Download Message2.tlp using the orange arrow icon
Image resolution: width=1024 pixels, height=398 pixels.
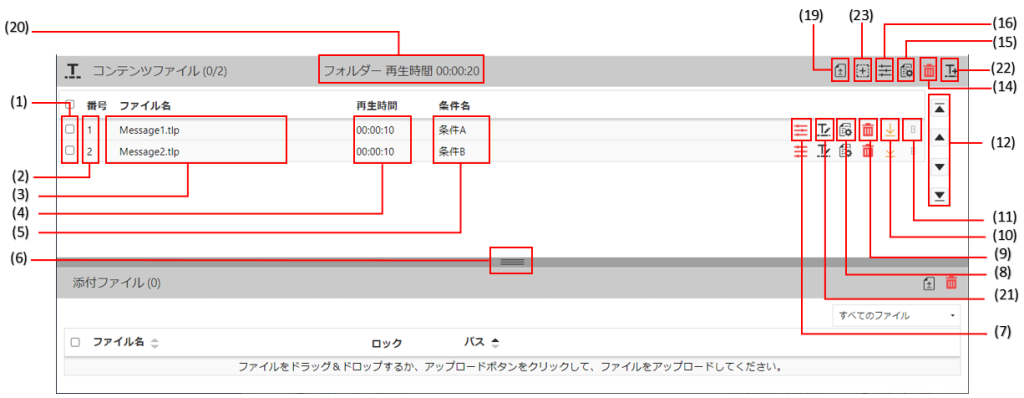click(889, 152)
